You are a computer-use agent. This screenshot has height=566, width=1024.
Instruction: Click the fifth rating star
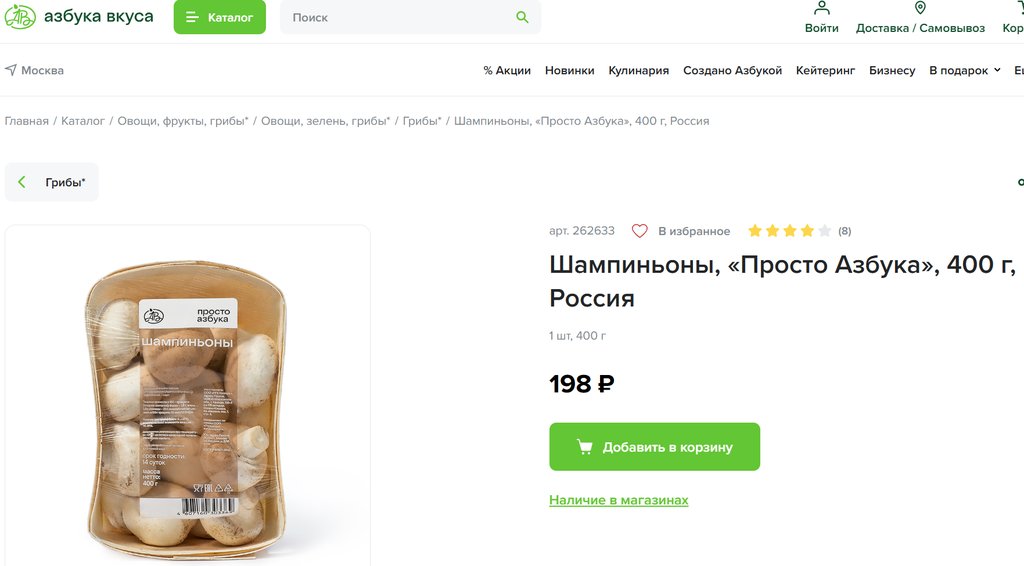click(x=824, y=231)
